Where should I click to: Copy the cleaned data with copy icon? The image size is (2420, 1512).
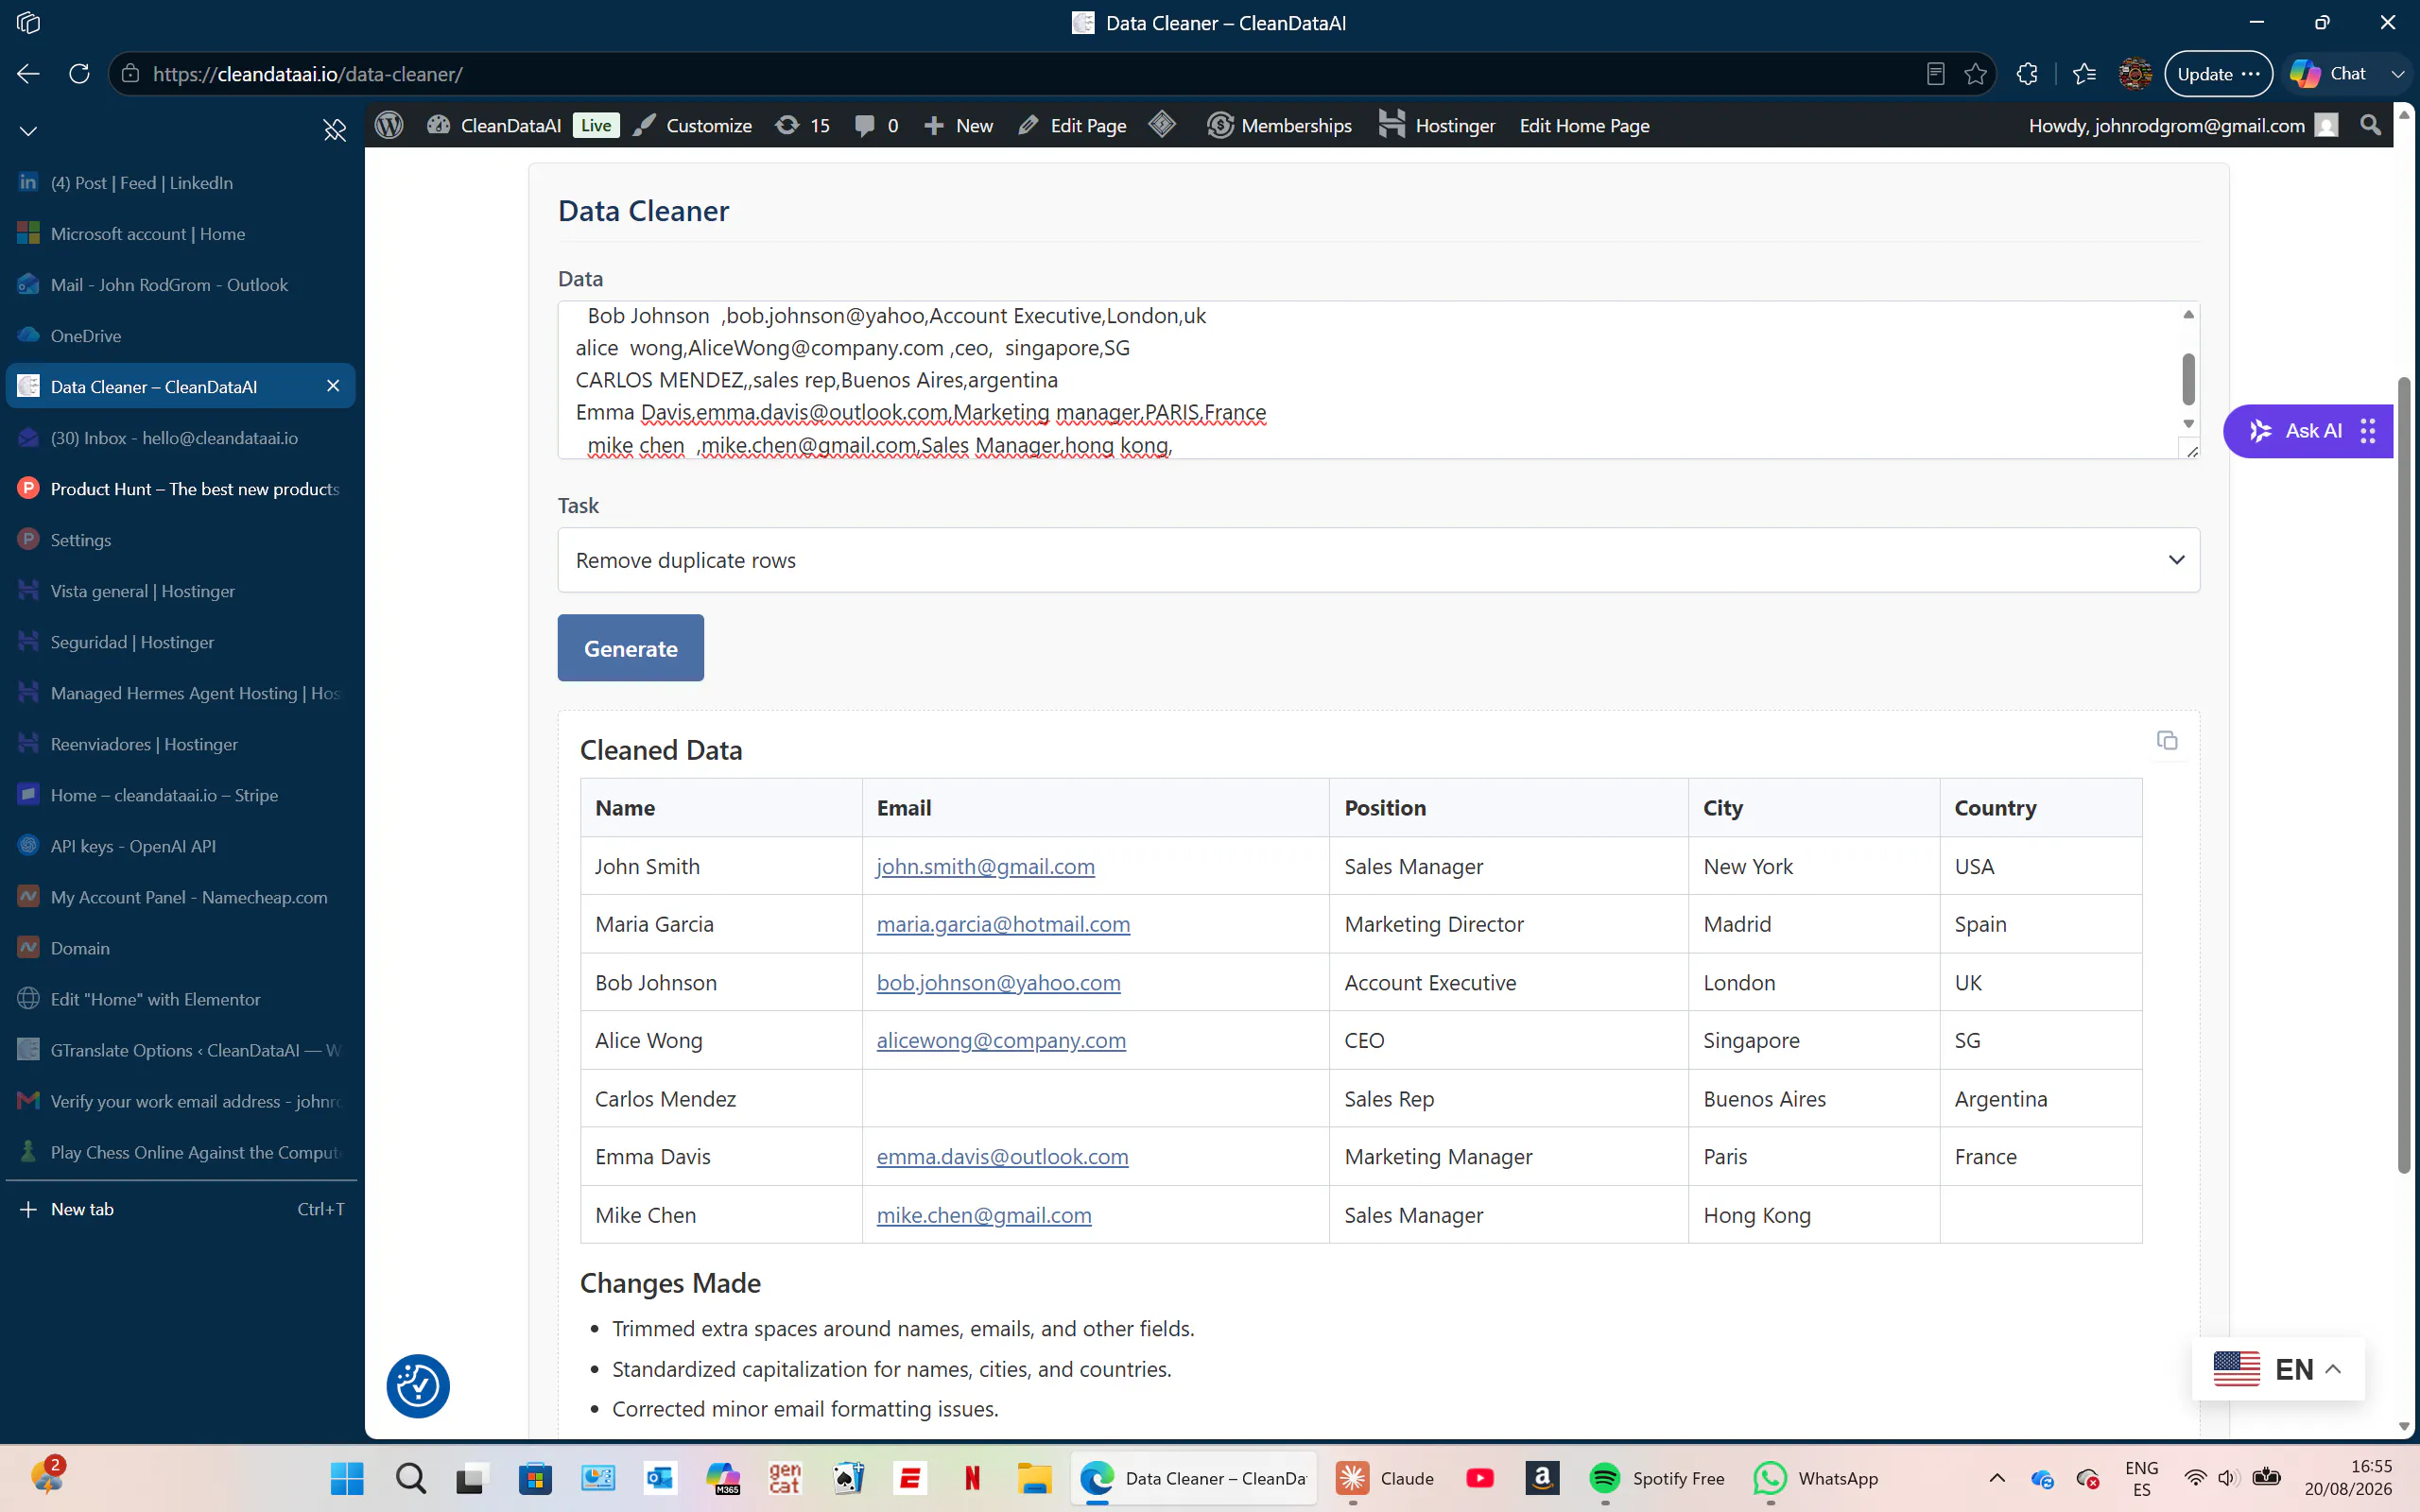click(x=2166, y=740)
